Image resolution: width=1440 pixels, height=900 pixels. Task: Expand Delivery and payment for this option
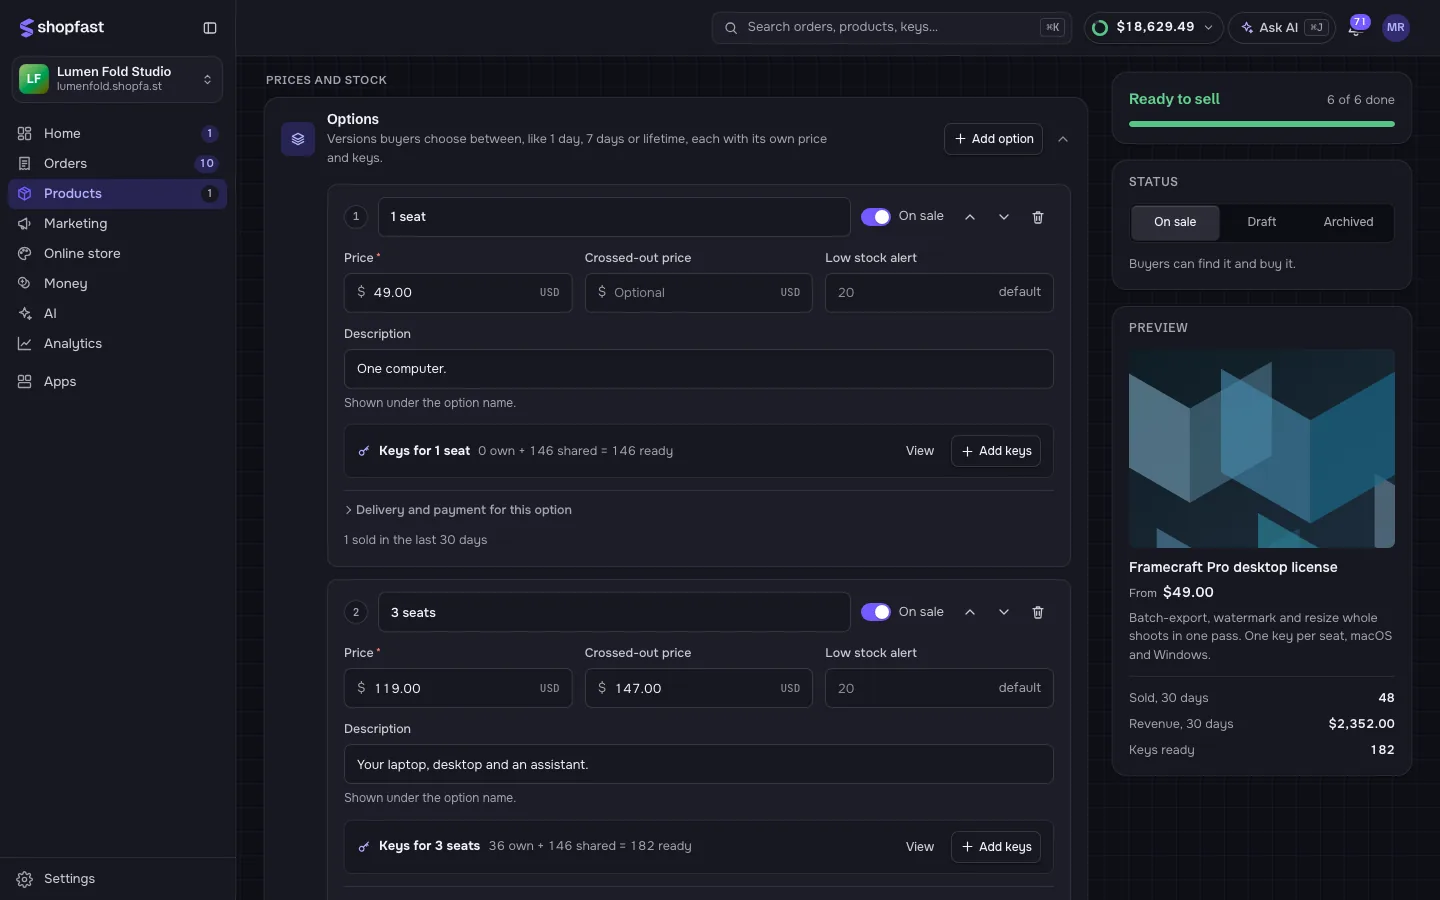(x=458, y=510)
